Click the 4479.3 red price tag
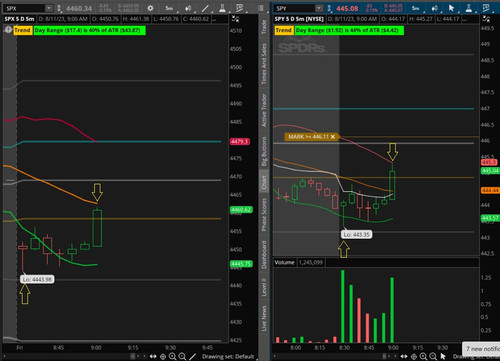This screenshot has height=361, width=500. (239, 142)
